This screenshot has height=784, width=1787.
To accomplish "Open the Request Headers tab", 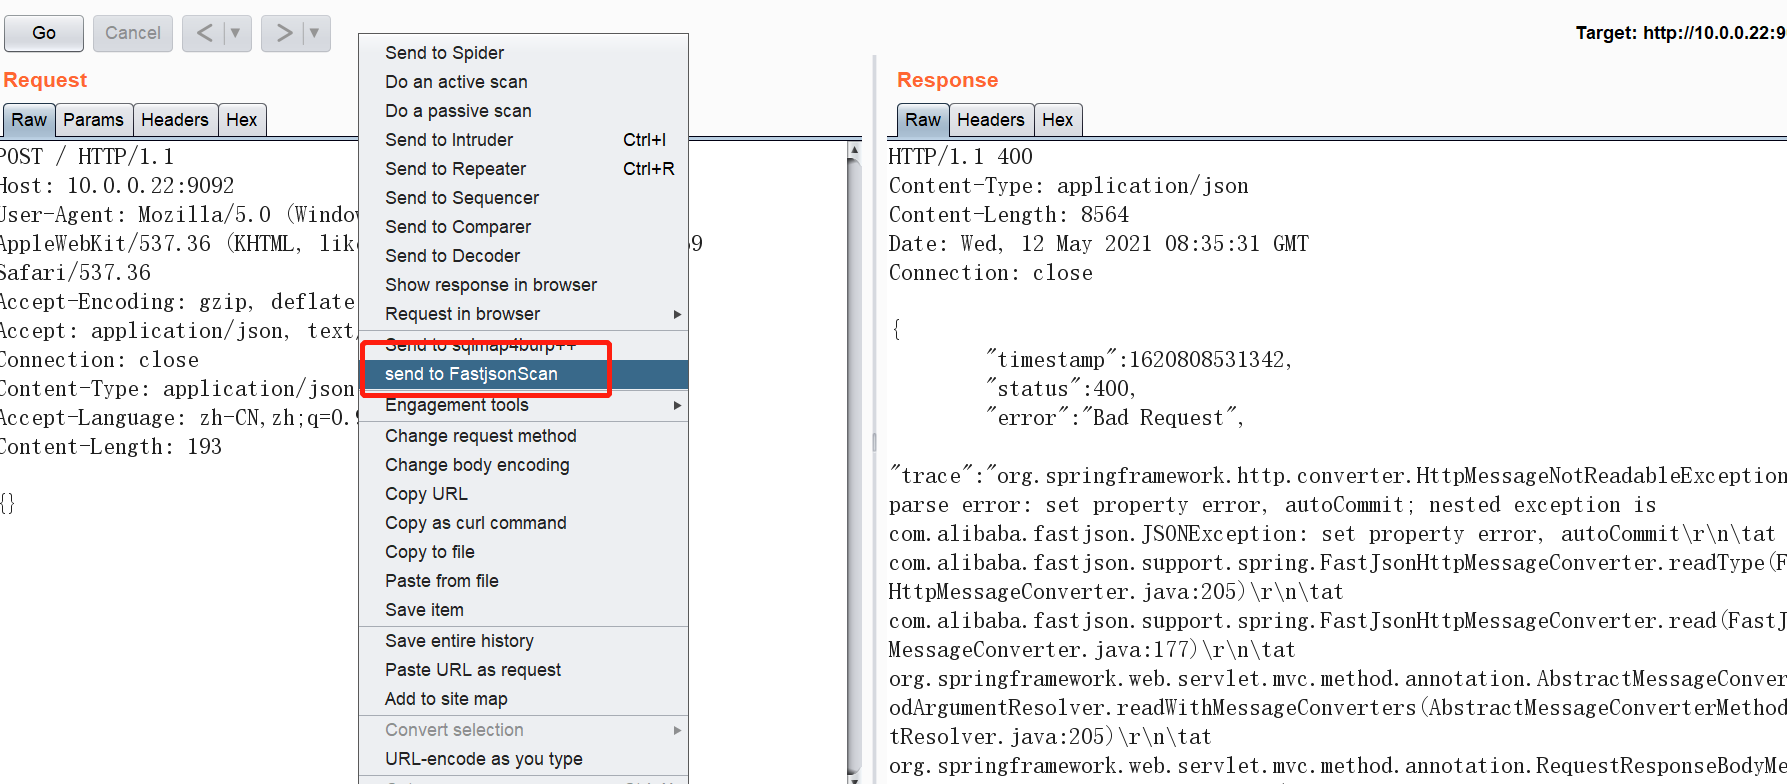I will 175,120.
